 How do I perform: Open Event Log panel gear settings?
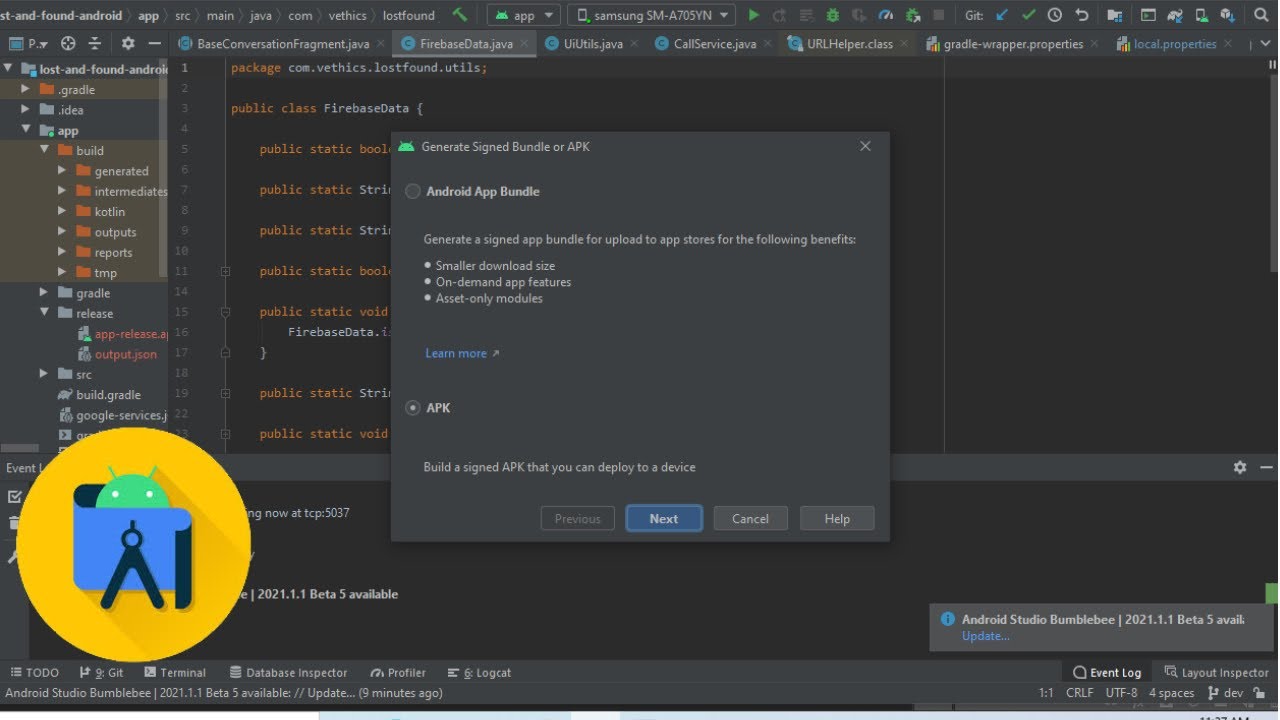[1240, 467]
